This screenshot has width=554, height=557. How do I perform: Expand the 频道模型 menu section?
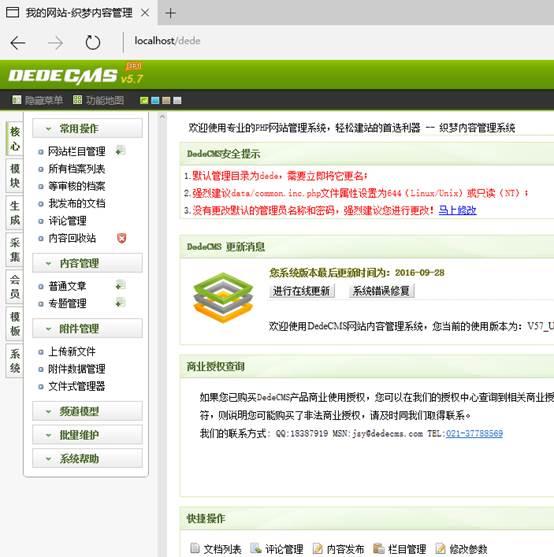(87, 411)
